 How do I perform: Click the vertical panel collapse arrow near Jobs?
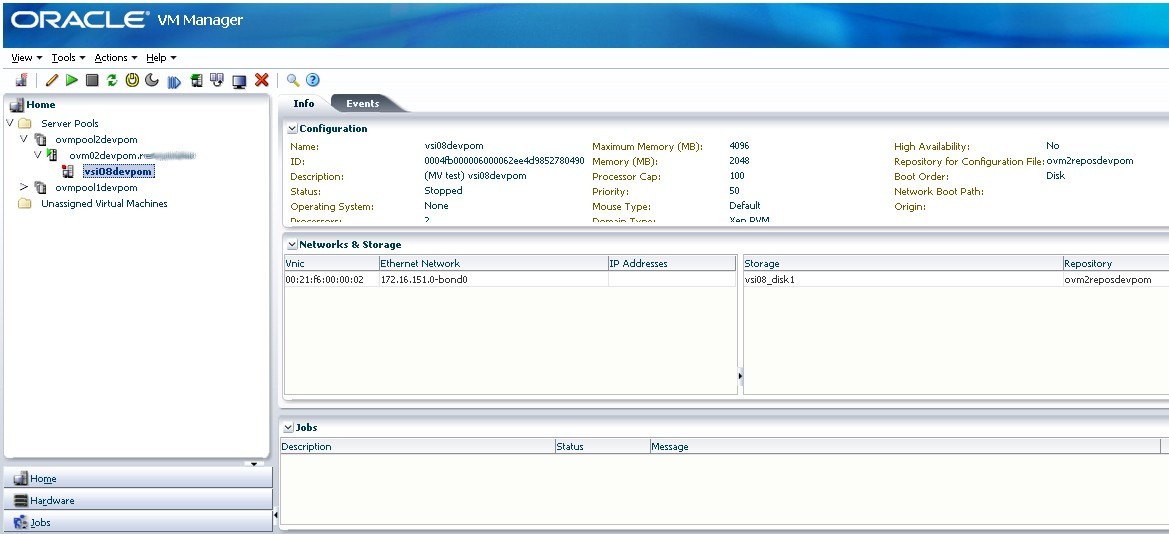pyautogui.click(x=275, y=515)
